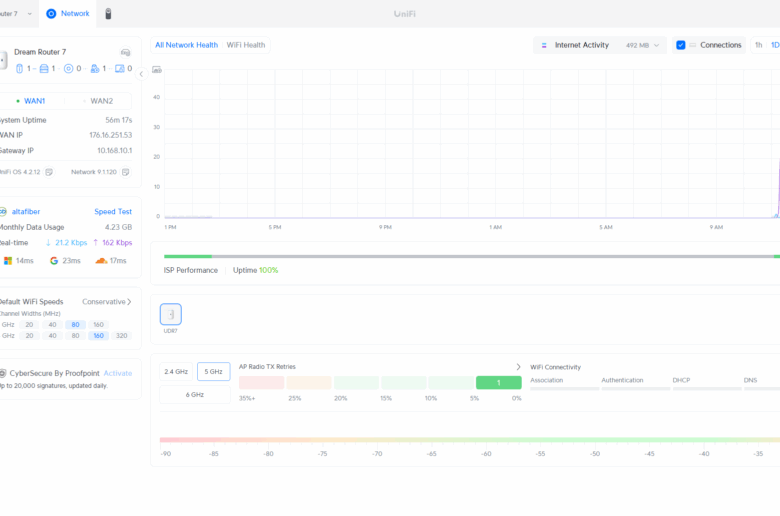Expand AP Radio TX Retries chevron
The height and width of the screenshot is (516, 780).
pyautogui.click(x=518, y=367)
